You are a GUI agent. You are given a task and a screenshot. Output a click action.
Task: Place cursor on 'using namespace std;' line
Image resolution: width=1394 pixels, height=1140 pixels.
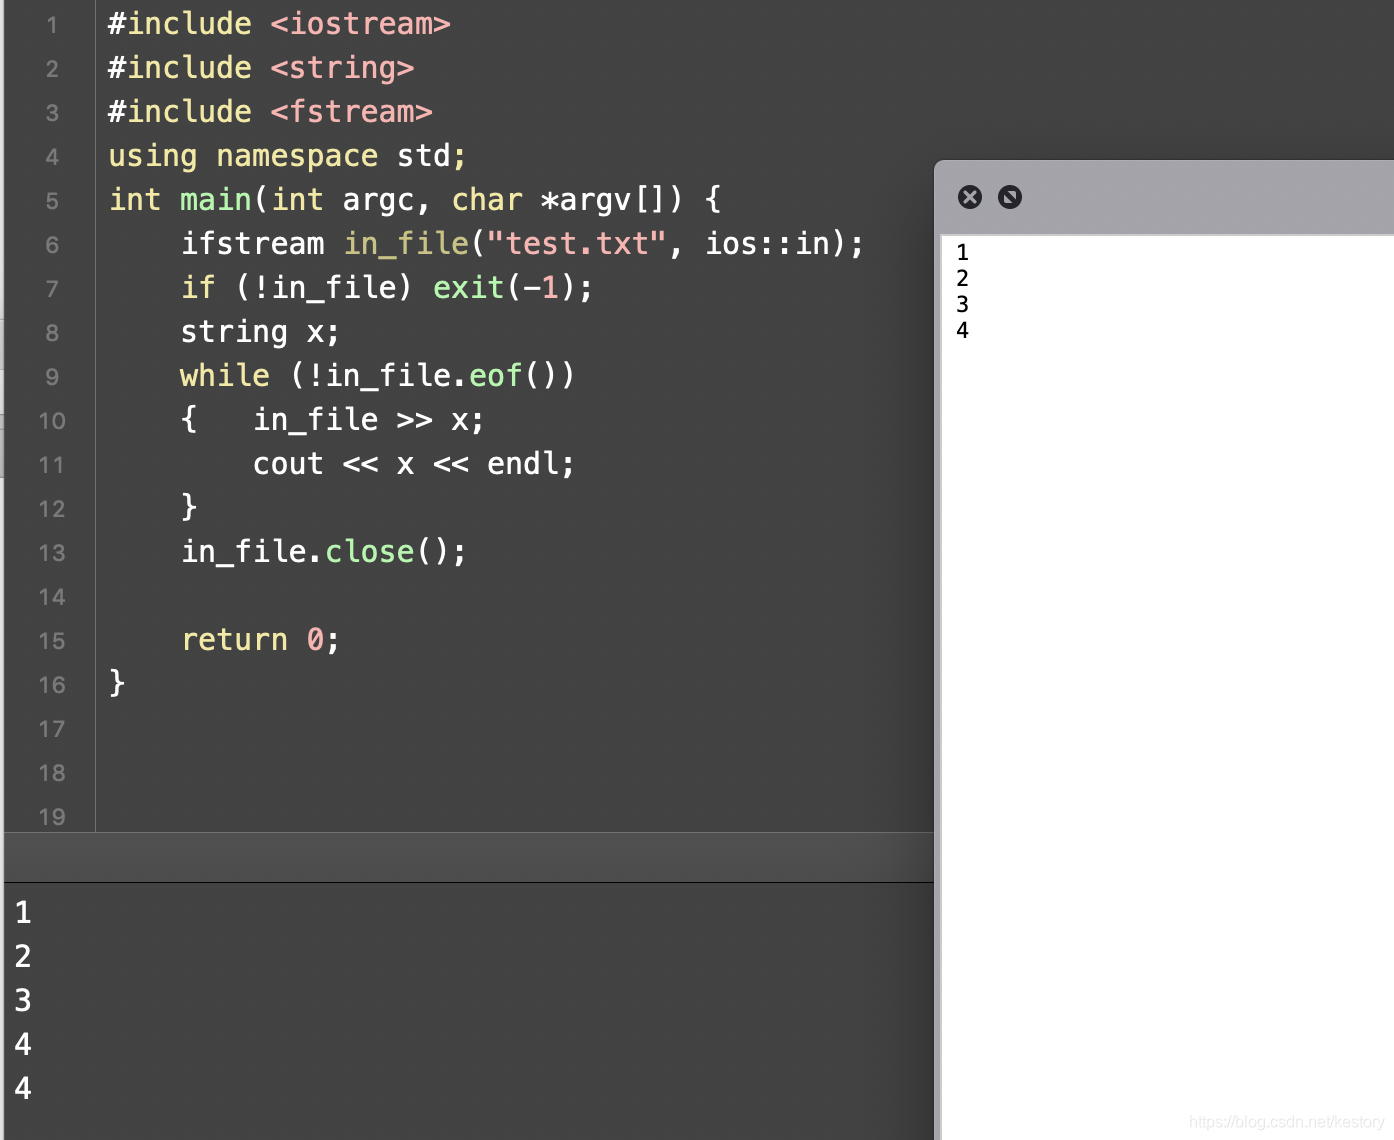(x=287, y=156)
